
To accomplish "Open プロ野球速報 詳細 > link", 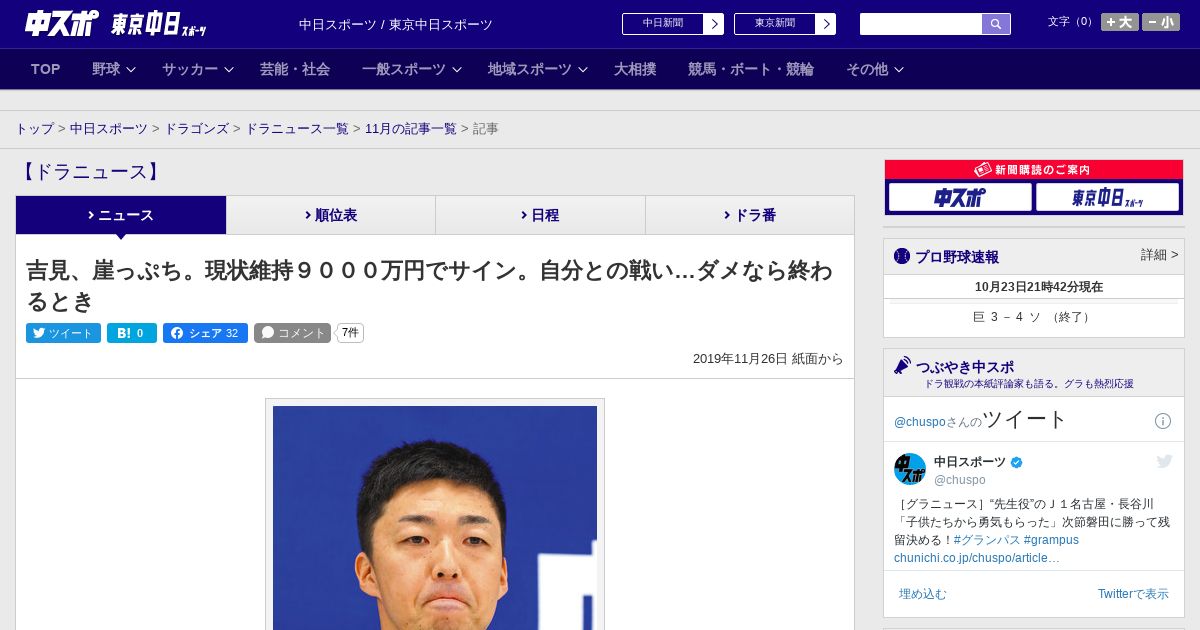I will [1159, 255].
